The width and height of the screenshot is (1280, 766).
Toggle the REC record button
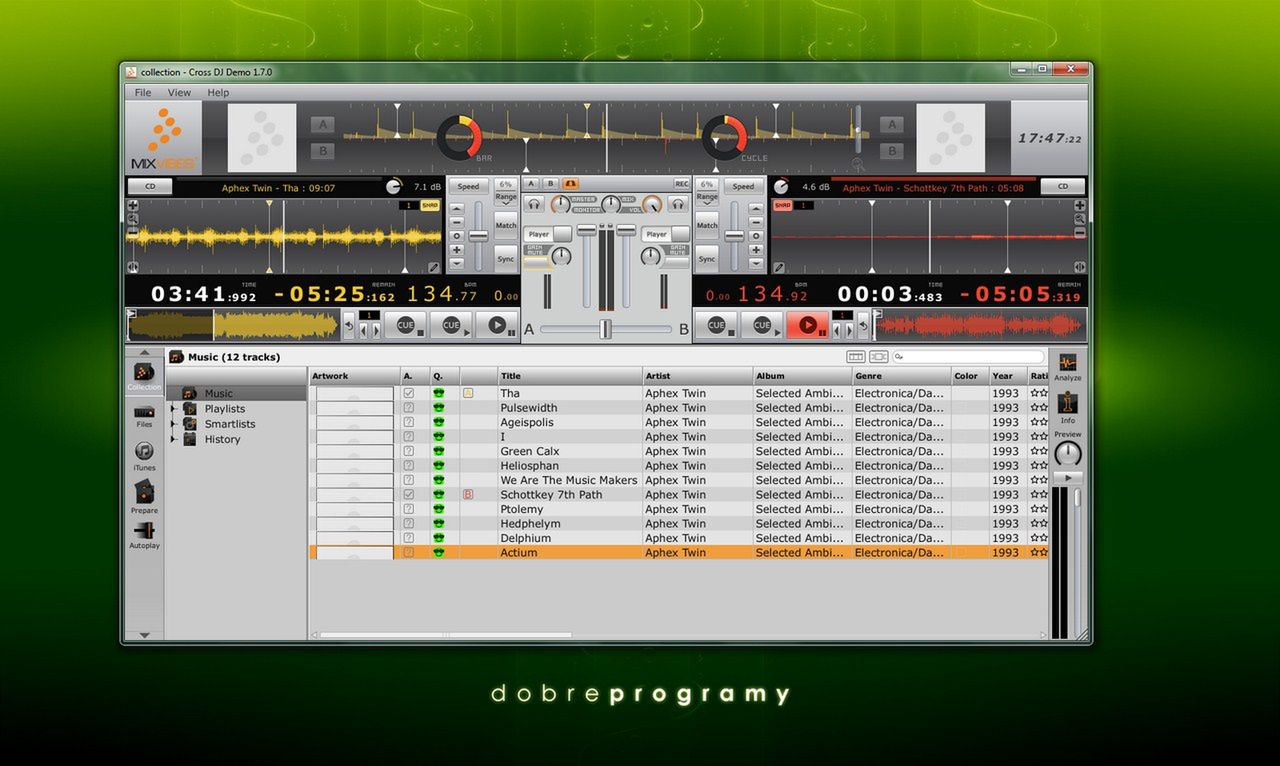click(x=681, y=184)
